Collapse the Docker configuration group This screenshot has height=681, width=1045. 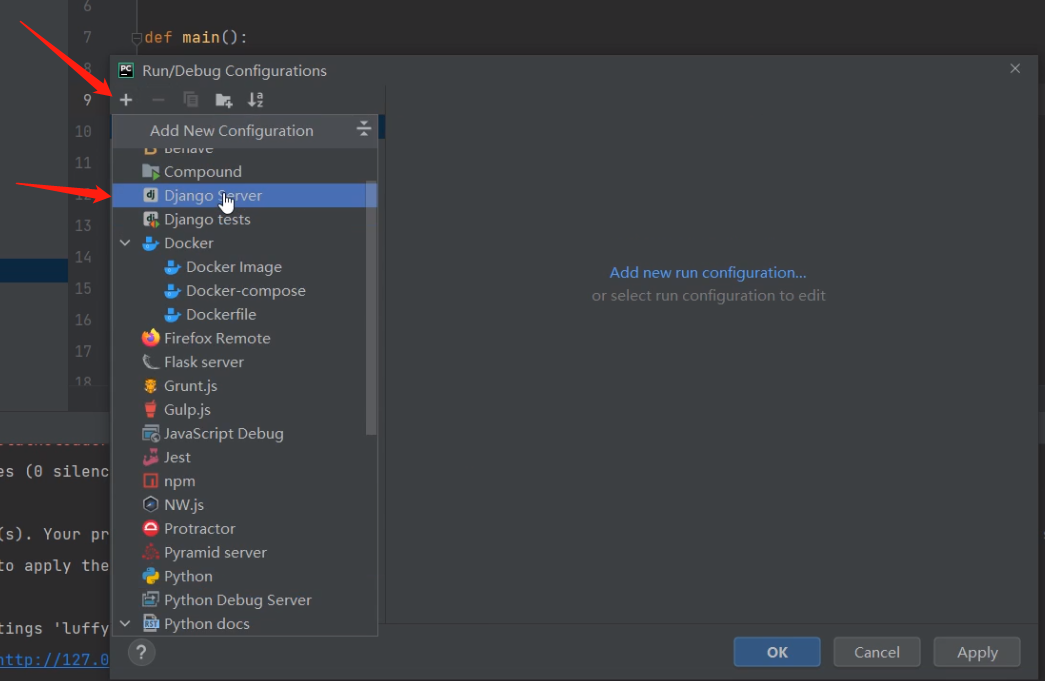pyautogui.click(x=125, y=243)
